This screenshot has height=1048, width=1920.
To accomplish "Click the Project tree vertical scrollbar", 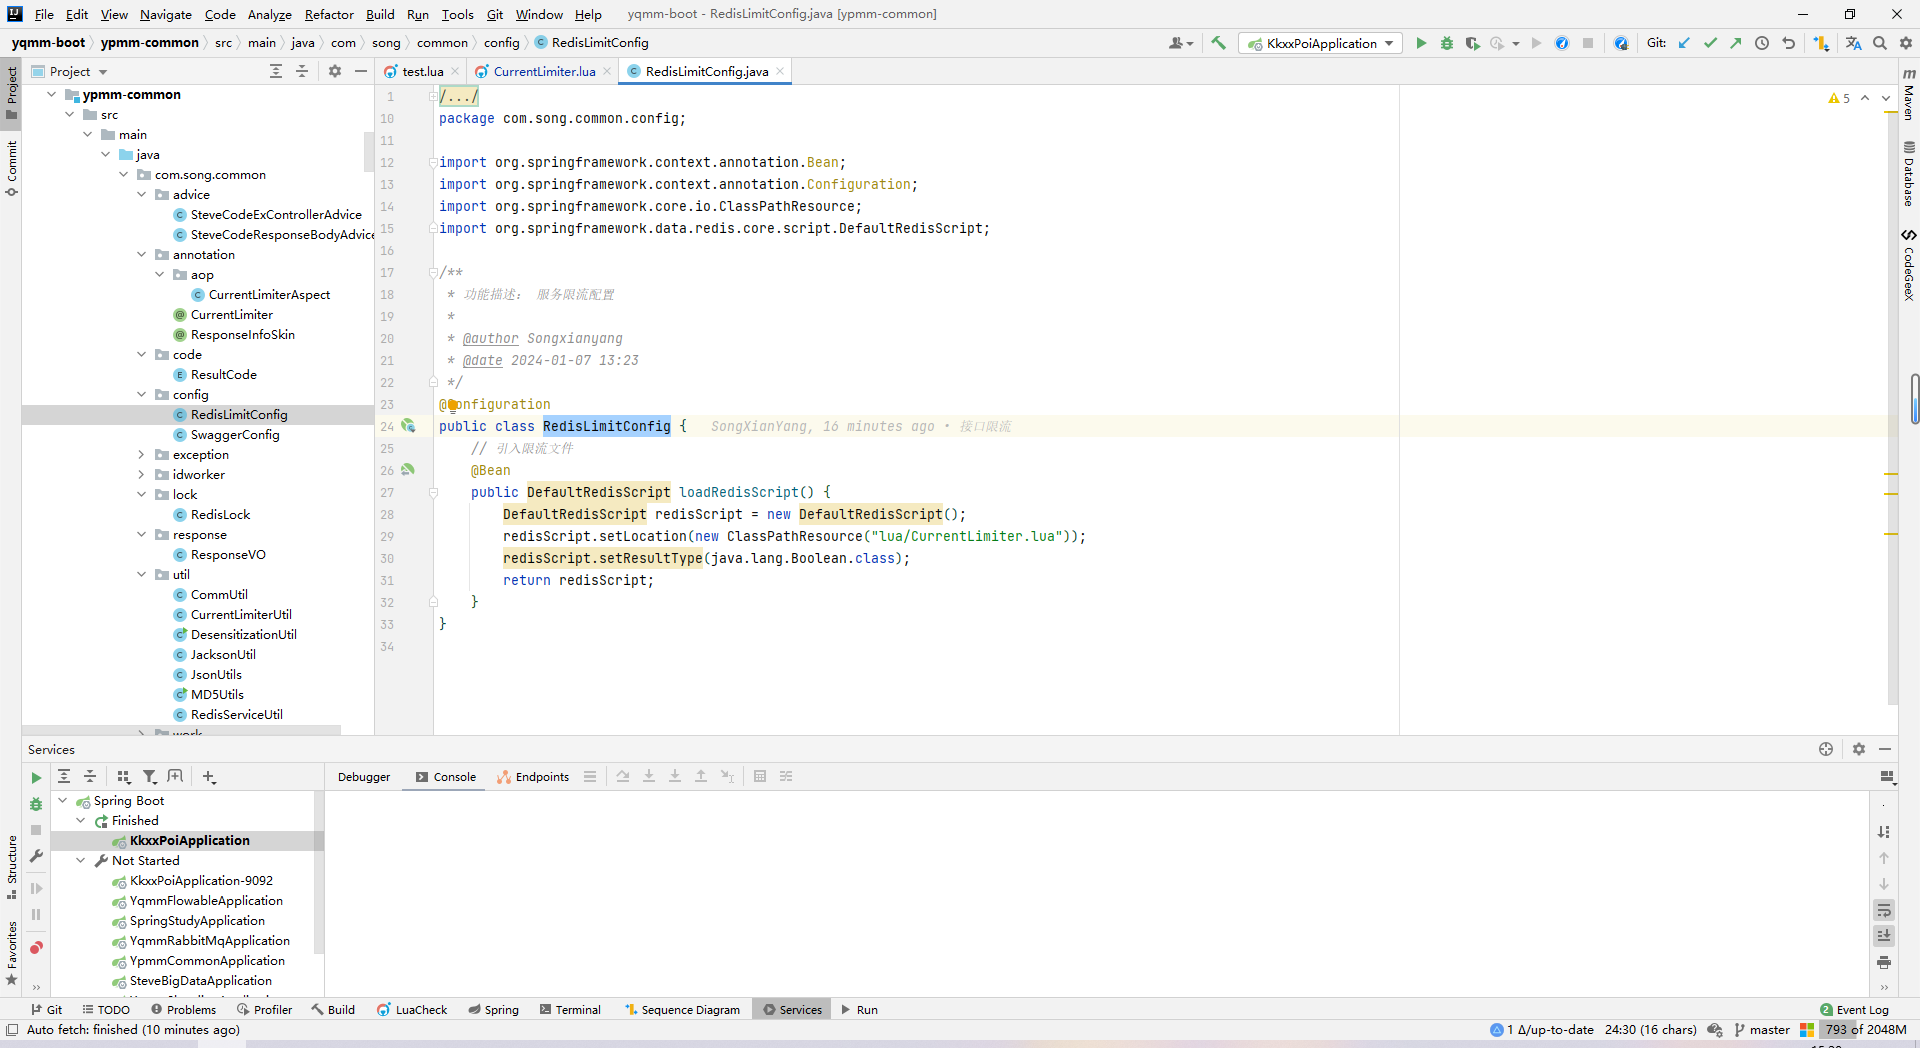I will tap(368, 150).
